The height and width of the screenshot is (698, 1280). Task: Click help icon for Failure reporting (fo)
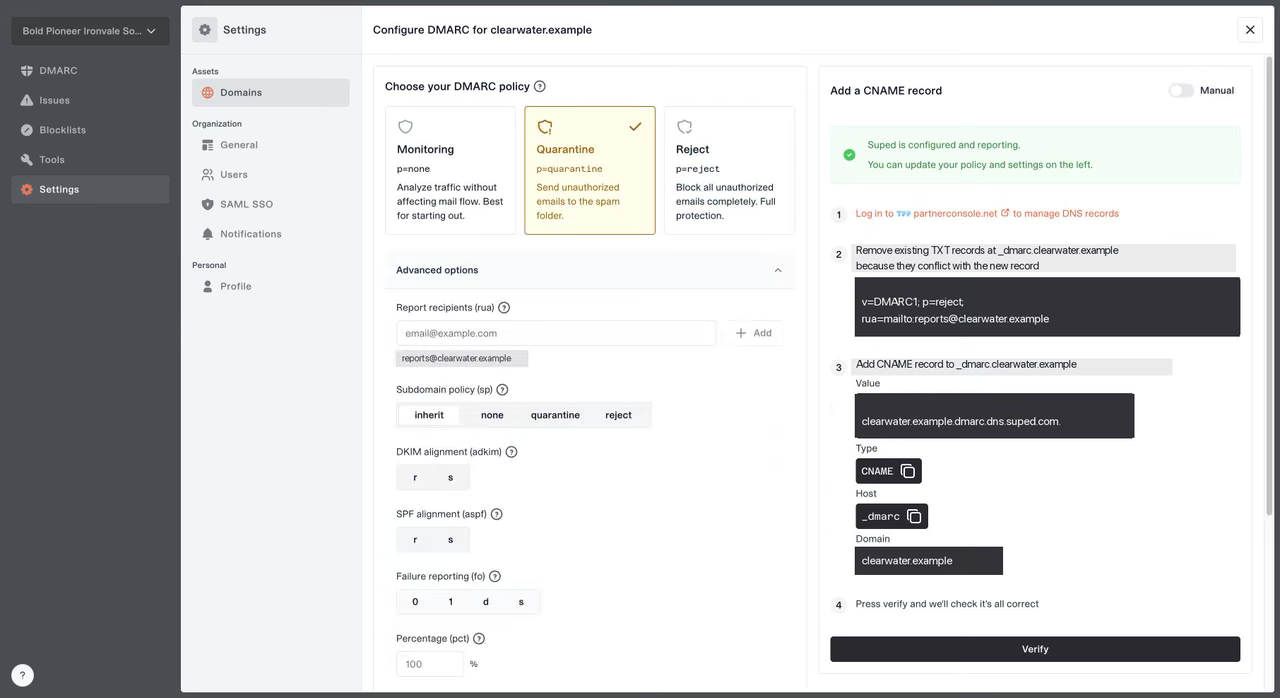[x=494, y=577]
